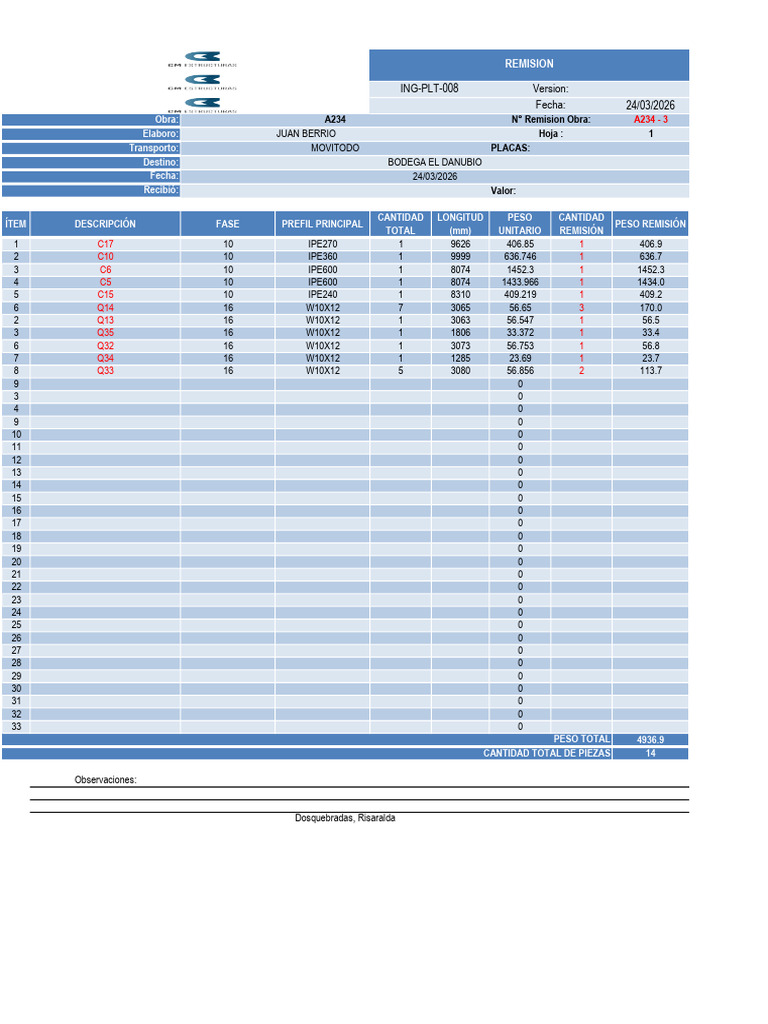Click the remission weight 170.0
The width and height of the screenshot is (768, 1024).
point(651,308)
